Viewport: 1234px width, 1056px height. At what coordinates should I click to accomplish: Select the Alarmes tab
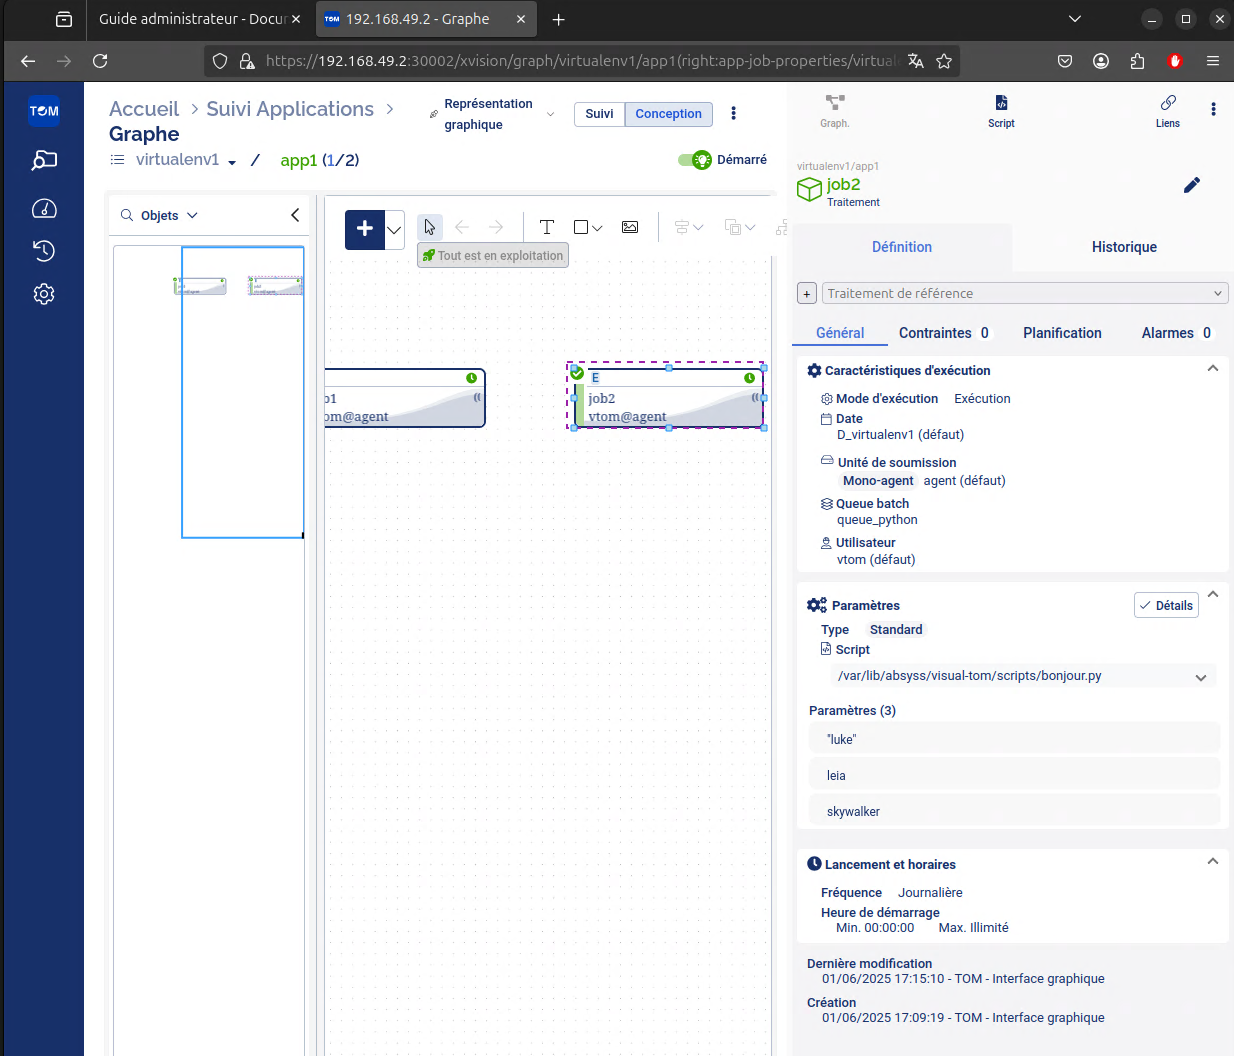click(x=1176, y=333)
